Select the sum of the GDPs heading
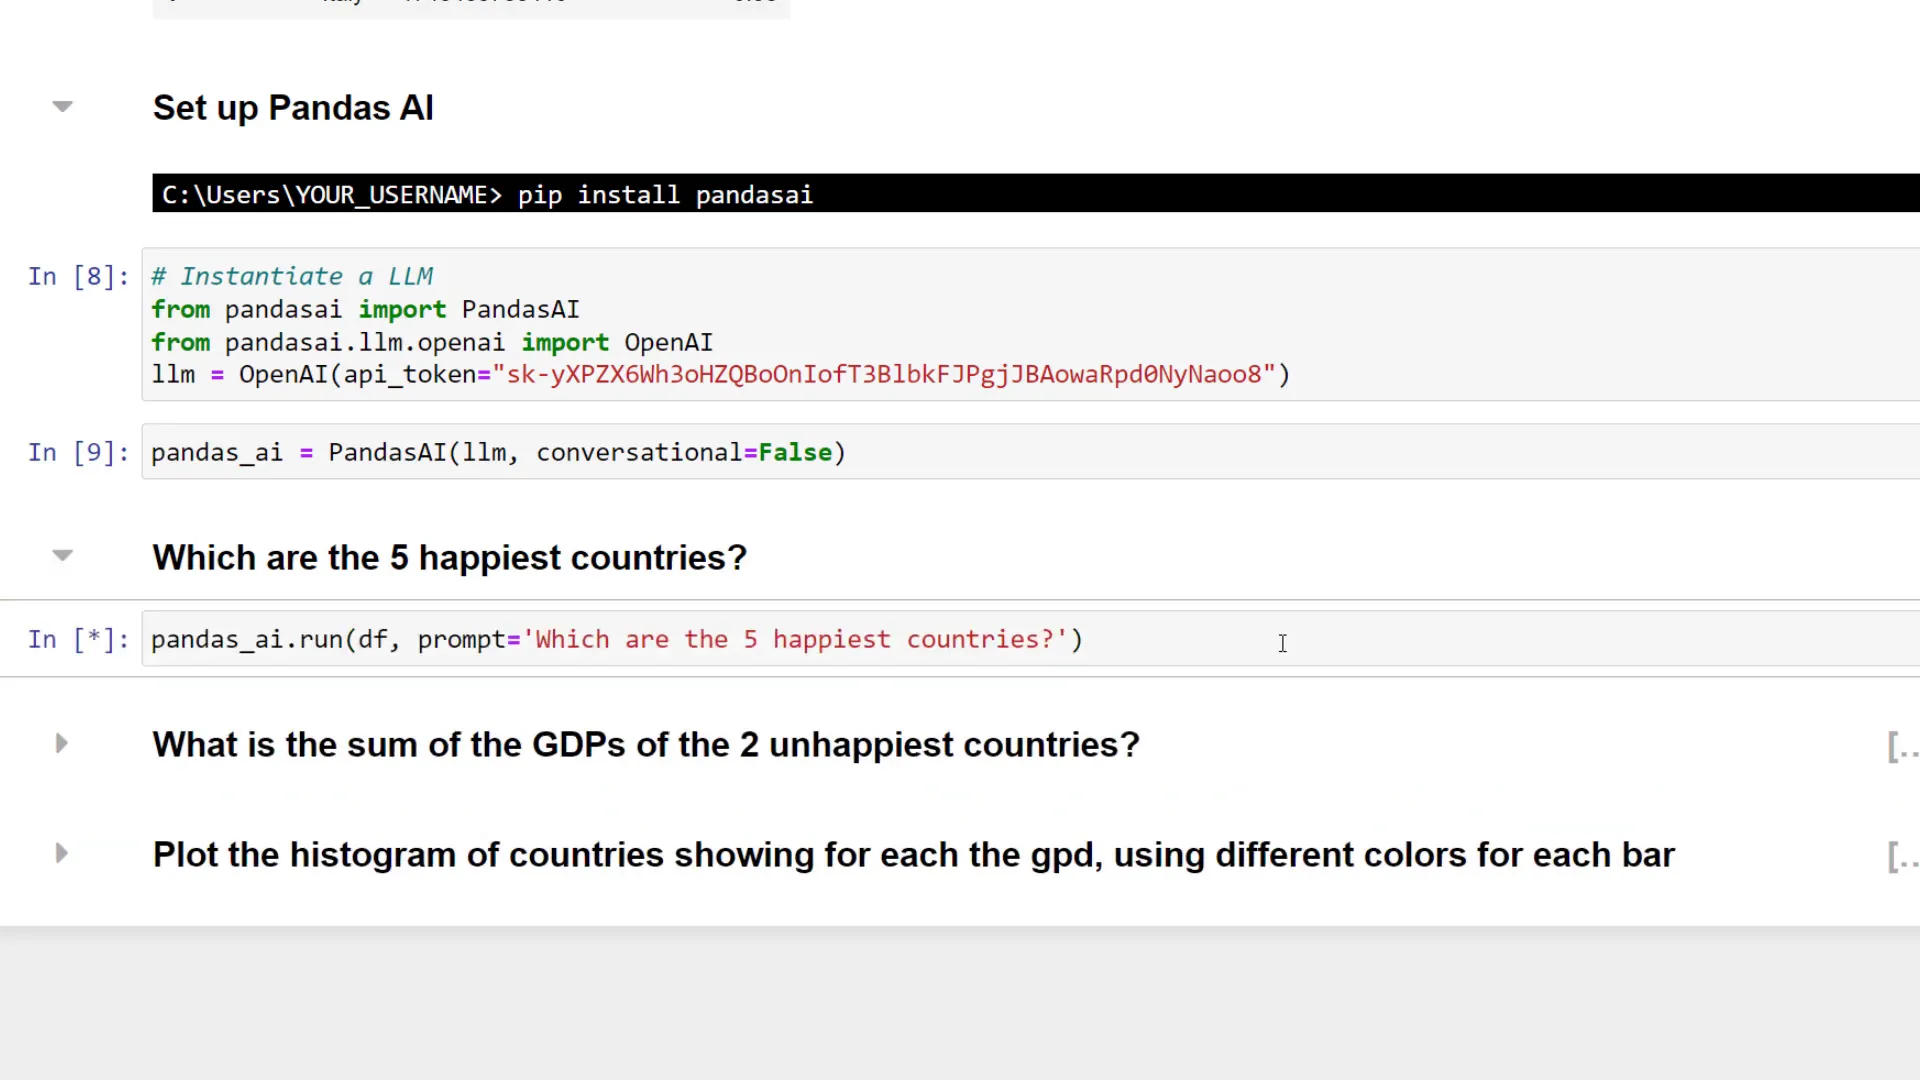Image resolution: width=1920 pixels, height=1080 pixels. (645, 745)
